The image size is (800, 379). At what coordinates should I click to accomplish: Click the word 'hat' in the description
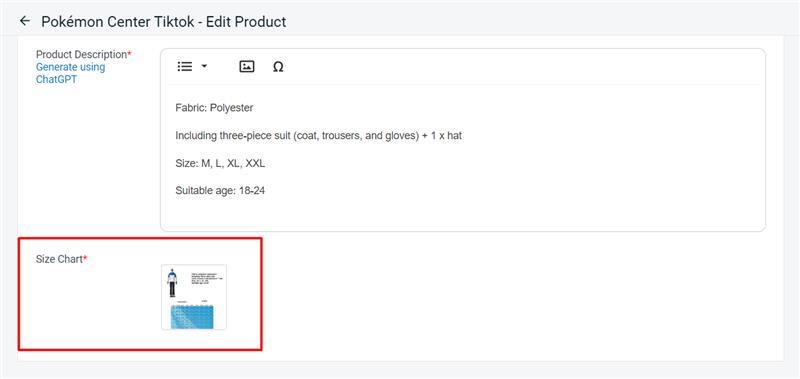[455, 136]
